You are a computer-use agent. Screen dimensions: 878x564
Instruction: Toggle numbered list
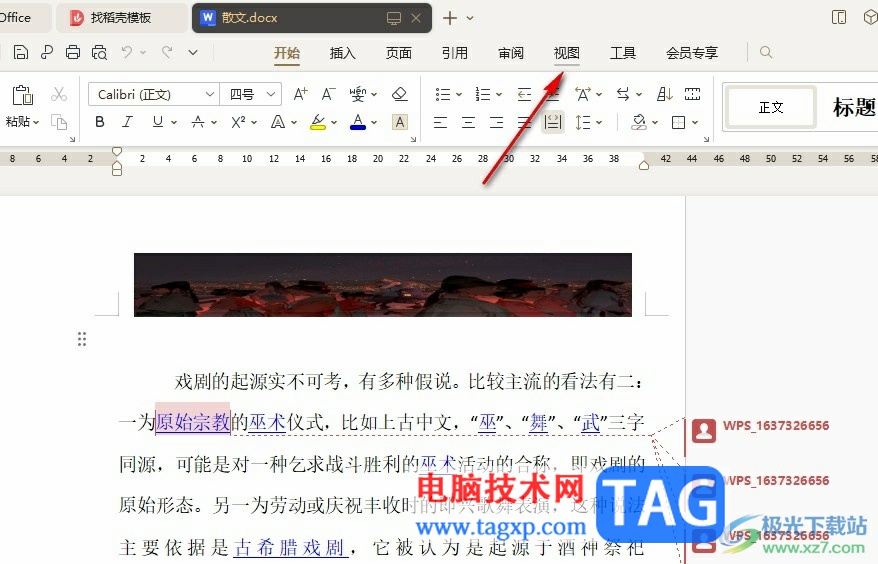(x=483, y=94)
